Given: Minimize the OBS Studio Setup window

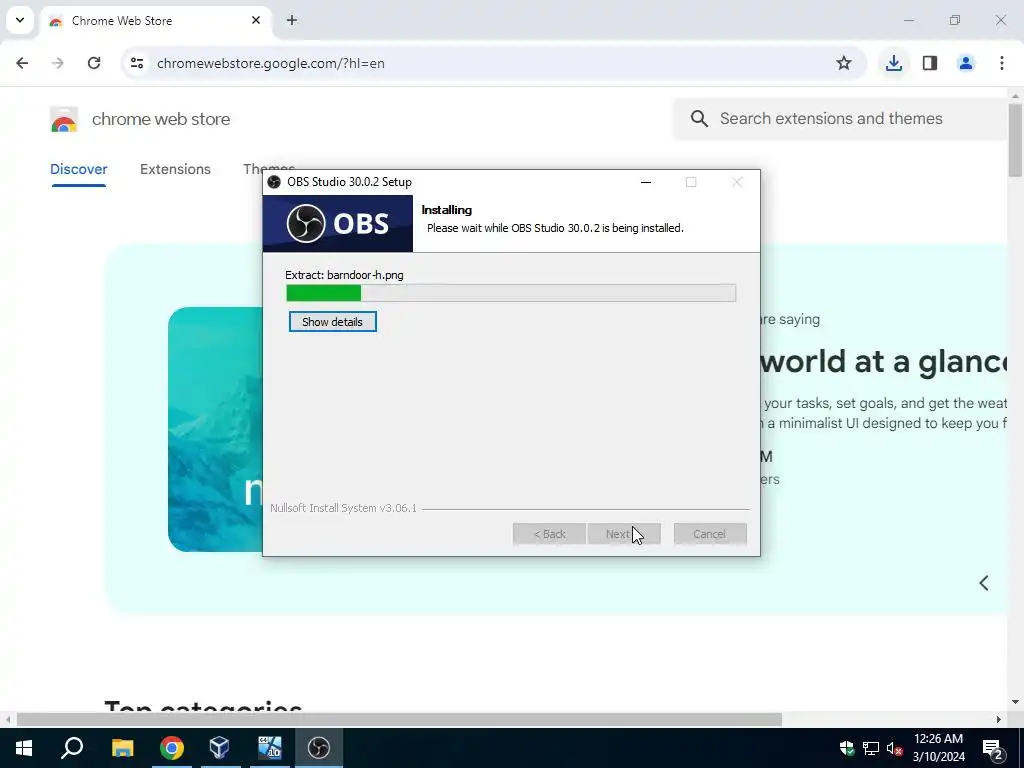Looking at the screenshot, I should 646,182.
